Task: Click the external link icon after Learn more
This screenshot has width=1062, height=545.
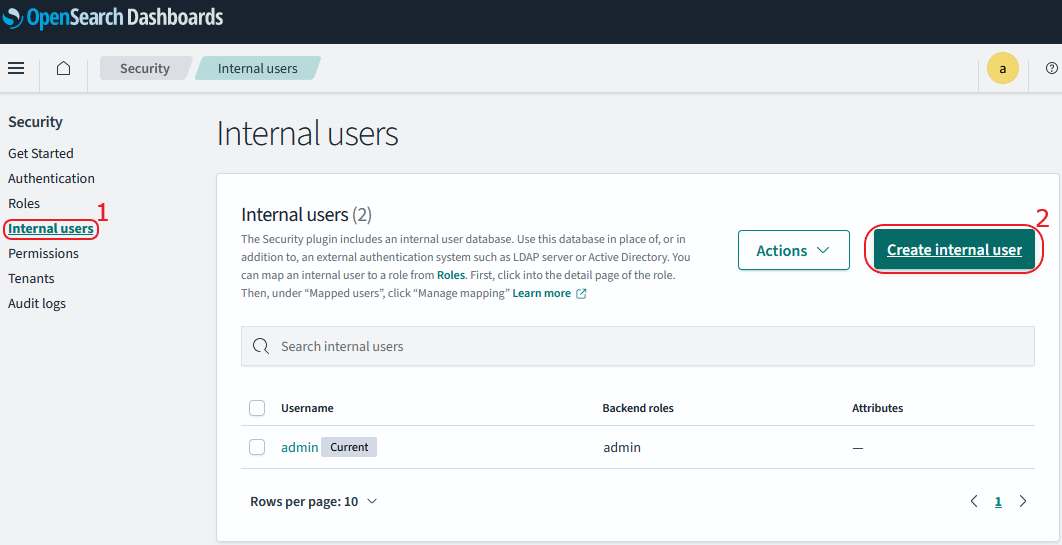Action: [x=580, y=294]
